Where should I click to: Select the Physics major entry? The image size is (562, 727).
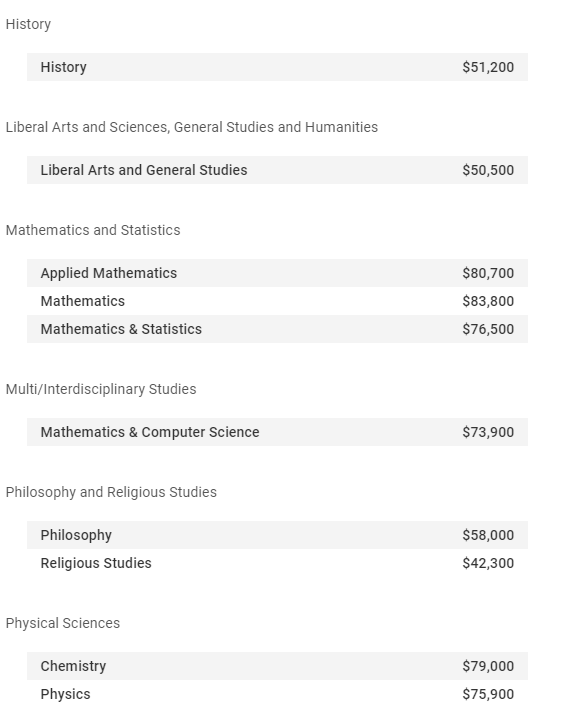coord(277,694)
